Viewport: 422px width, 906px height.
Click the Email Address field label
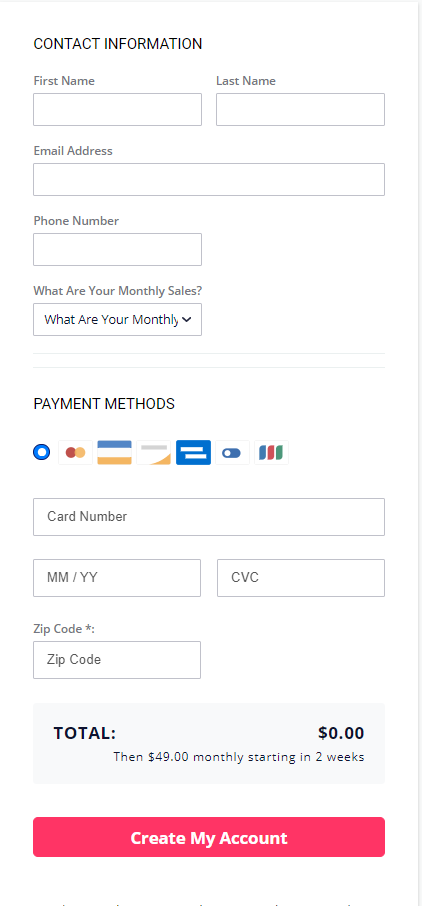(x=73, y=151)
